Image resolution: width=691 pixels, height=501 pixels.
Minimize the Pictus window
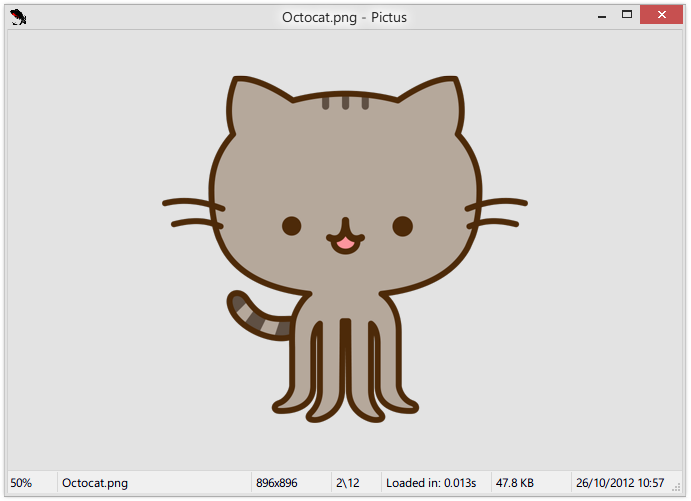point(602,15)
